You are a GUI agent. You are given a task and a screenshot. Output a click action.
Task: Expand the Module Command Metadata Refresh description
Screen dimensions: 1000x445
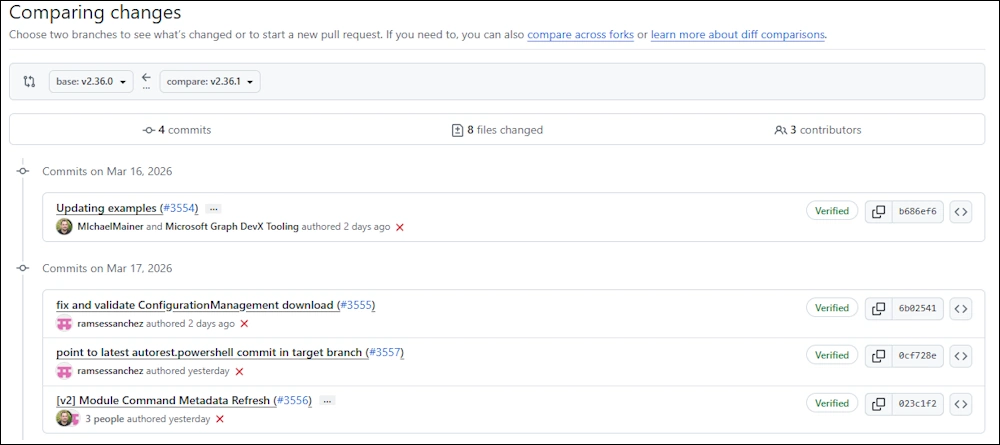pyautogui.click(x=328, y=401)
